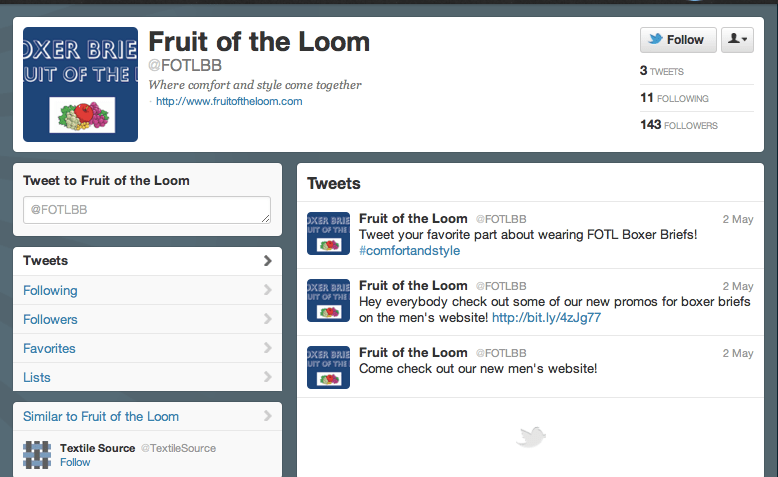Open the Followers list in sidebar
The image size is (778, 477).
[147, 320]
